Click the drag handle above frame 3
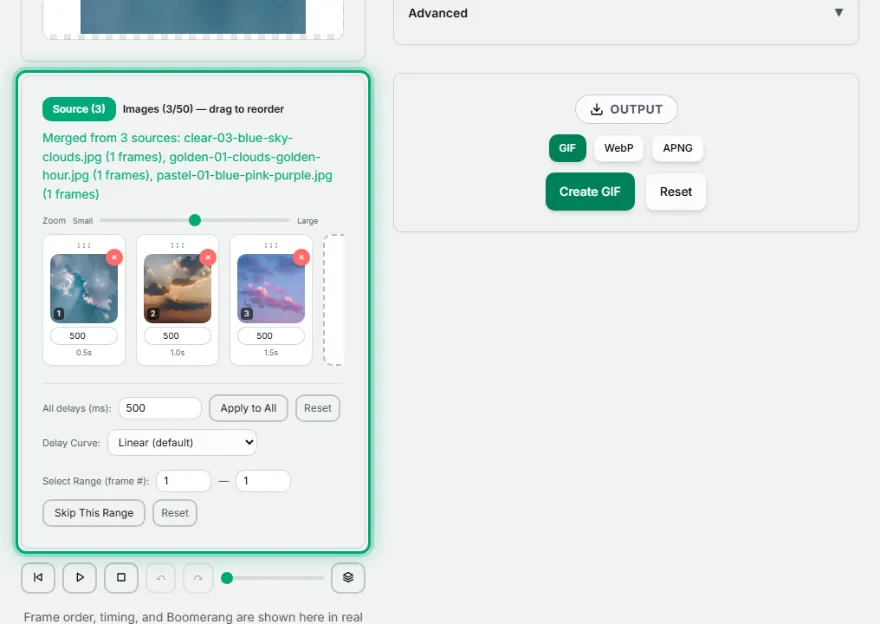Viewport: 880px width, 624px height. (x=271, y=245)
